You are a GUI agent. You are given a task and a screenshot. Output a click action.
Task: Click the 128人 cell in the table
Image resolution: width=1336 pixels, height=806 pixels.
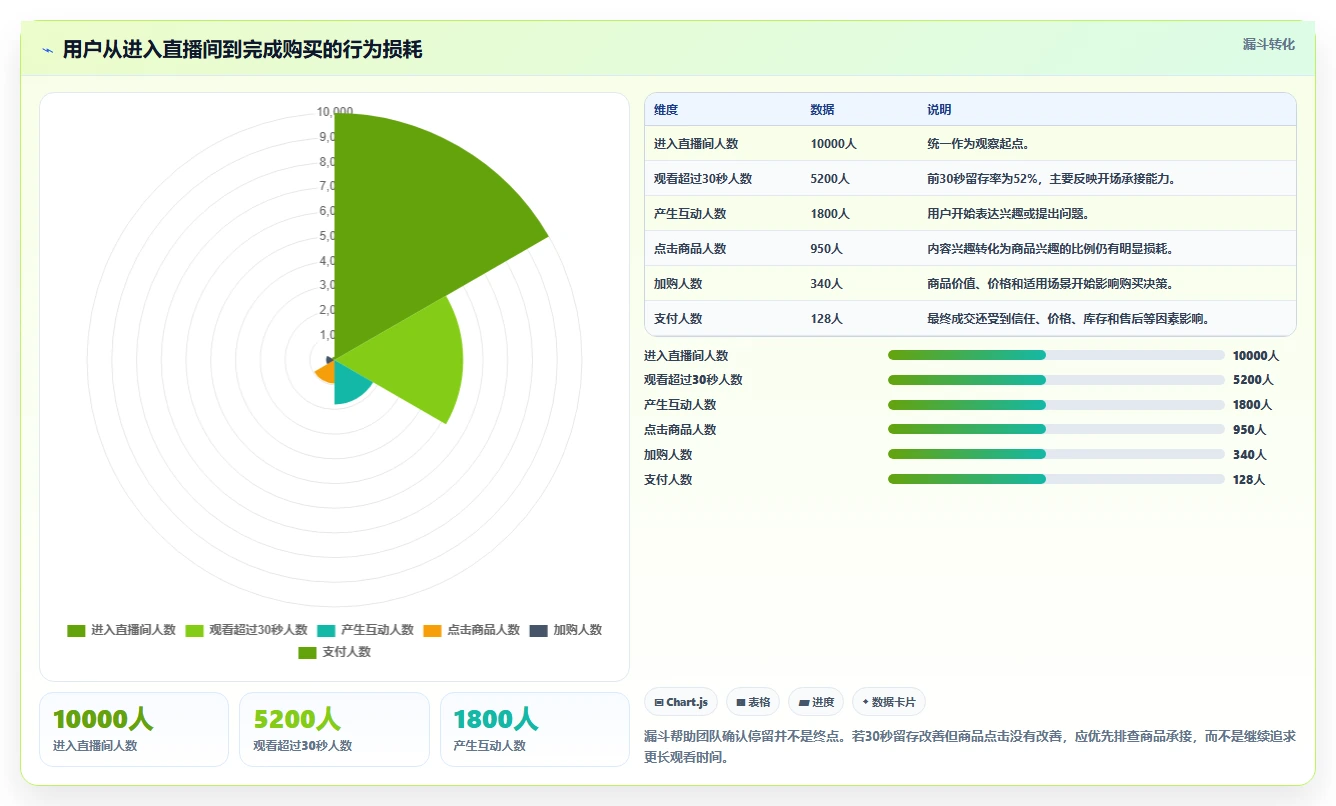click(x=826, y=319)
